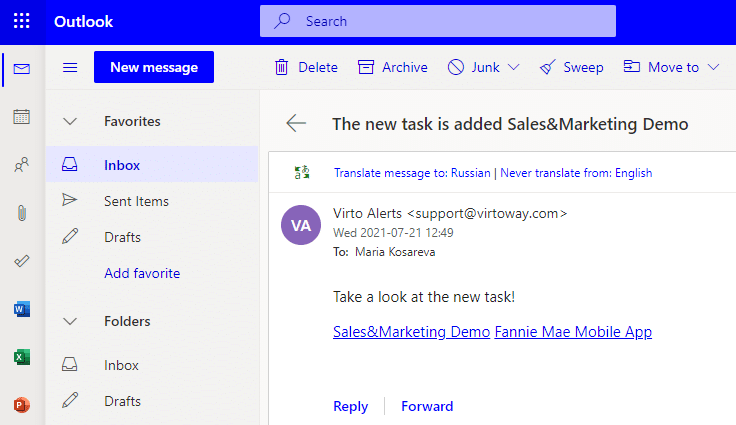Launch Word from the sidebar

(x=22, y=309)
